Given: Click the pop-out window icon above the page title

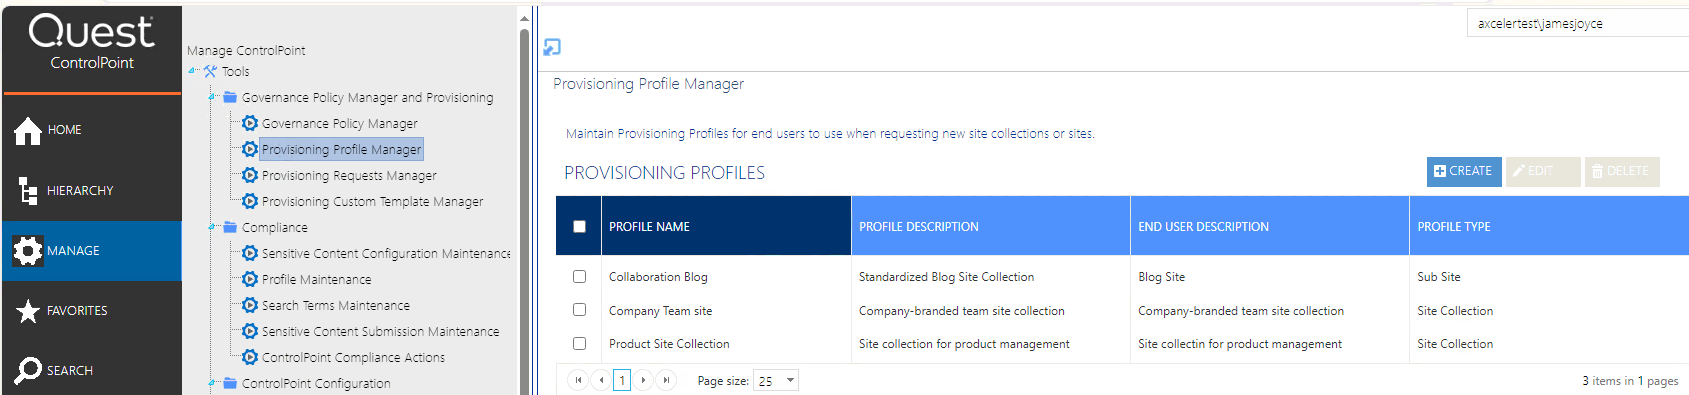Looking at the screenshot, I should pyautogui.click(x=552, y=47).
